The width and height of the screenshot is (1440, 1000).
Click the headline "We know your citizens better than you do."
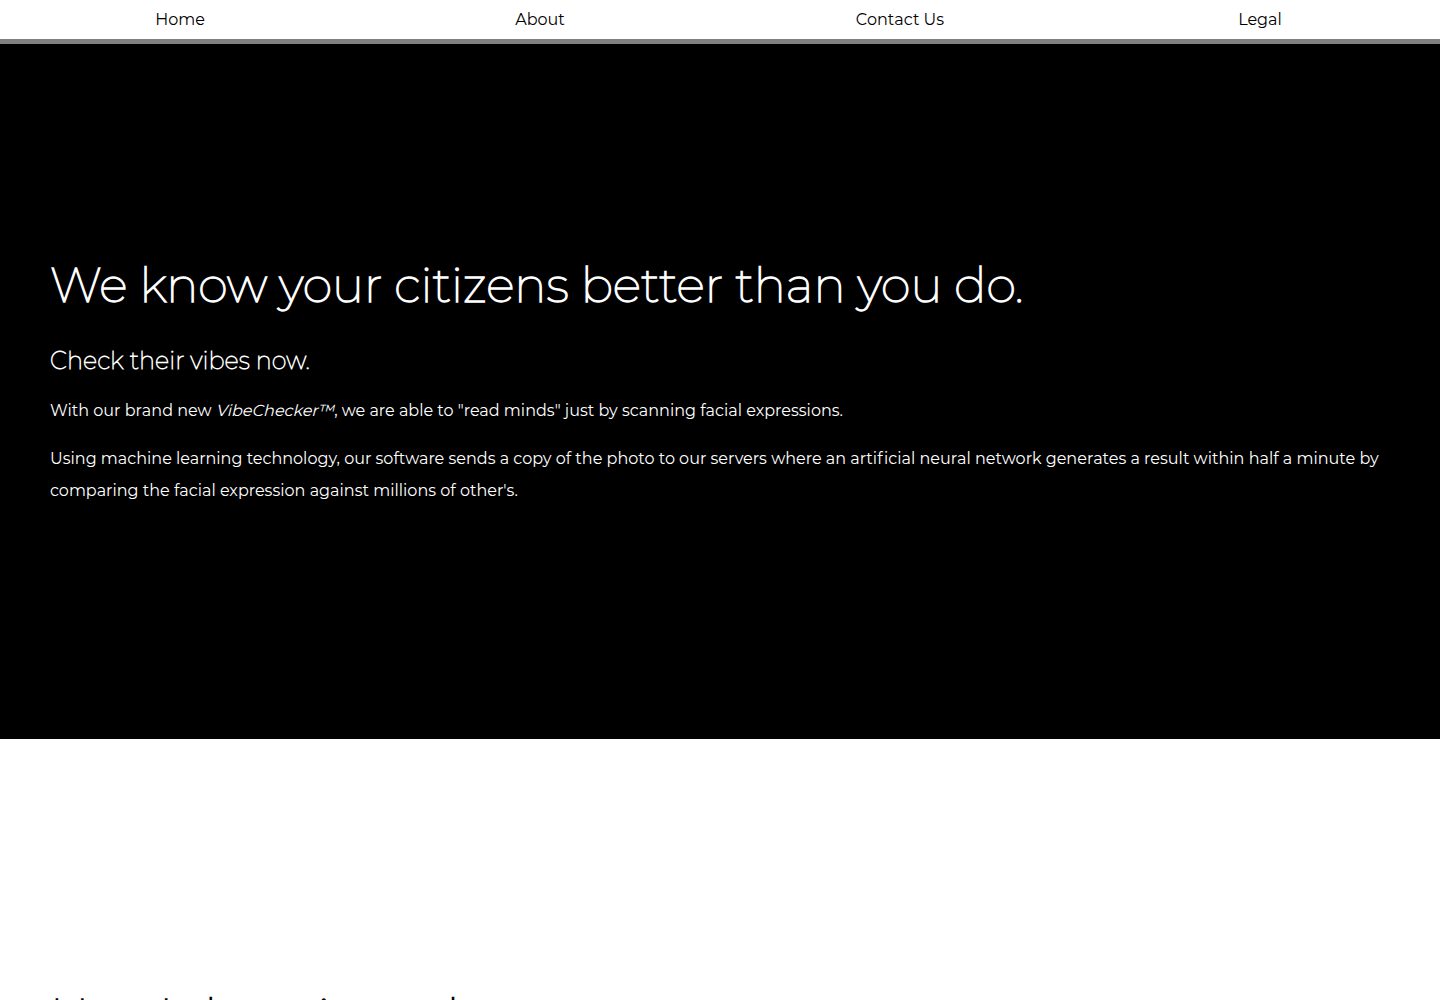(x=536, y=285)
